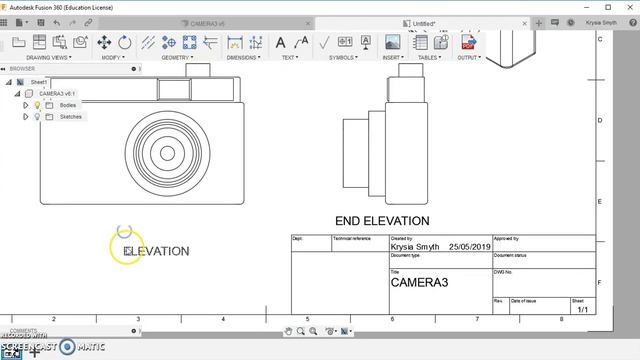The height and width of the screenshot is (360, 640).
Task: Click the Fit zoom tool
Action: coord(313,331)
